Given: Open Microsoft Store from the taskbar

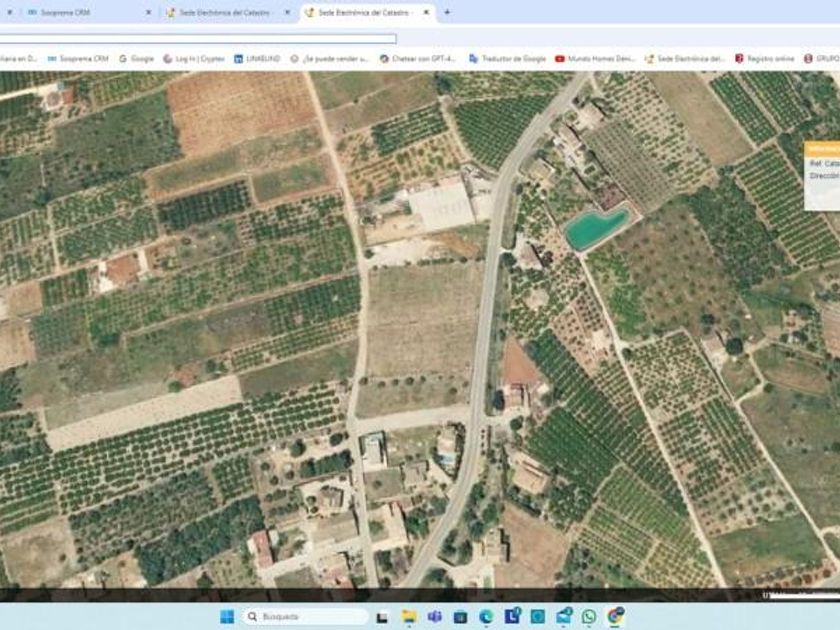Looking at the screenshot, I should (x=460, y=616).
